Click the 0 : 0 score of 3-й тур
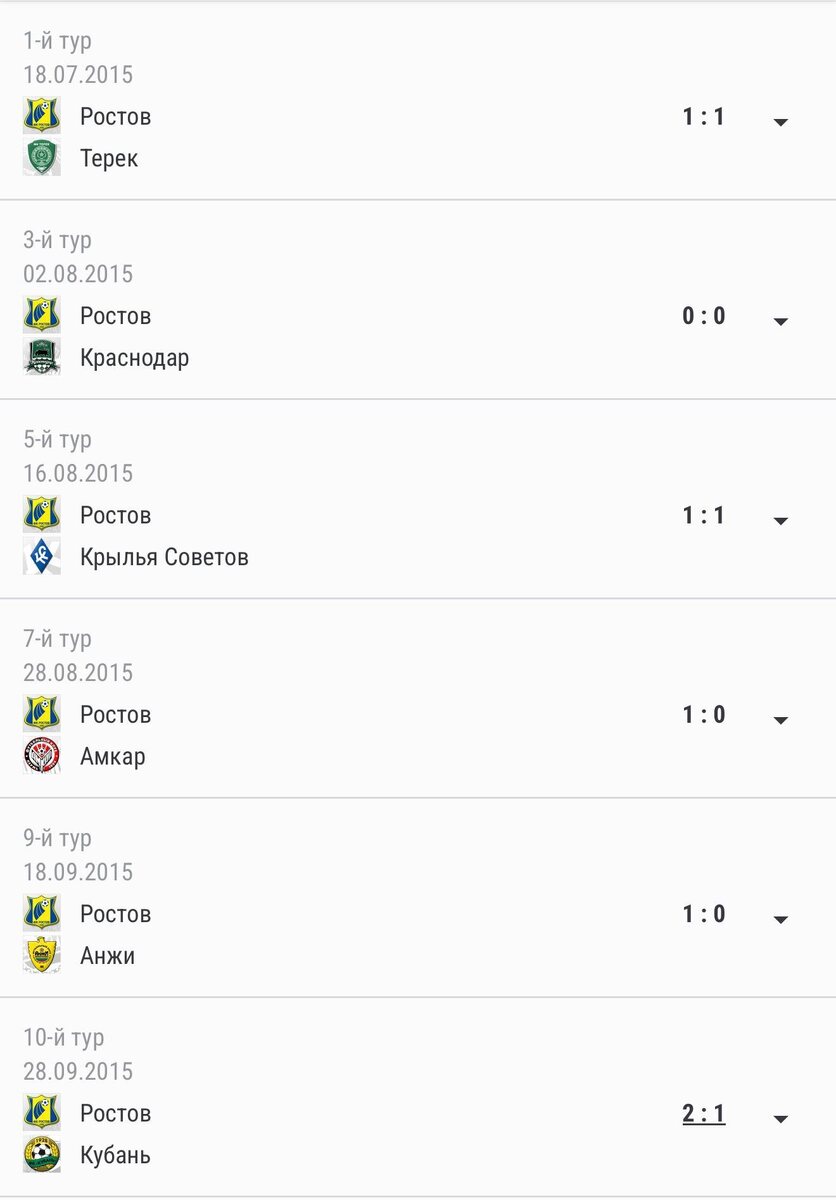Viewport: 836px width, 1200px height. pos(704,316)
